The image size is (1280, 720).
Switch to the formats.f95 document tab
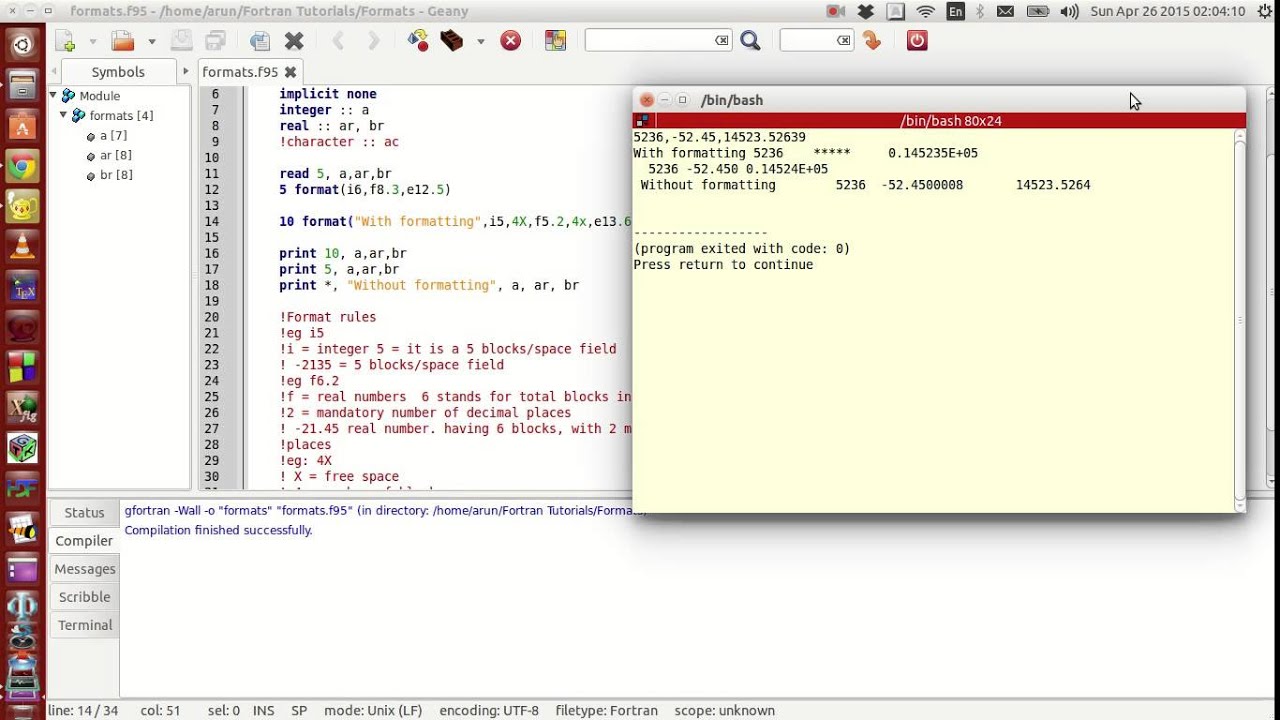240,72
